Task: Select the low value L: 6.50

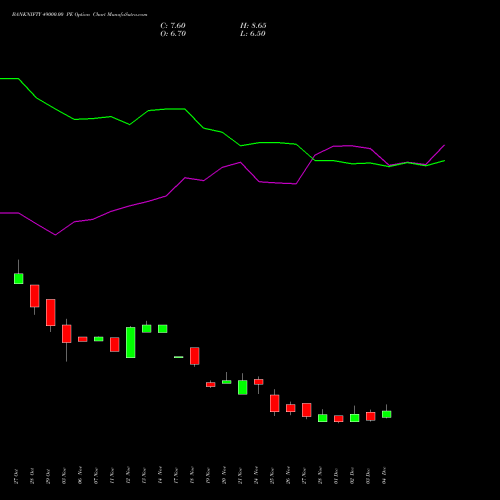Action: 253,34
